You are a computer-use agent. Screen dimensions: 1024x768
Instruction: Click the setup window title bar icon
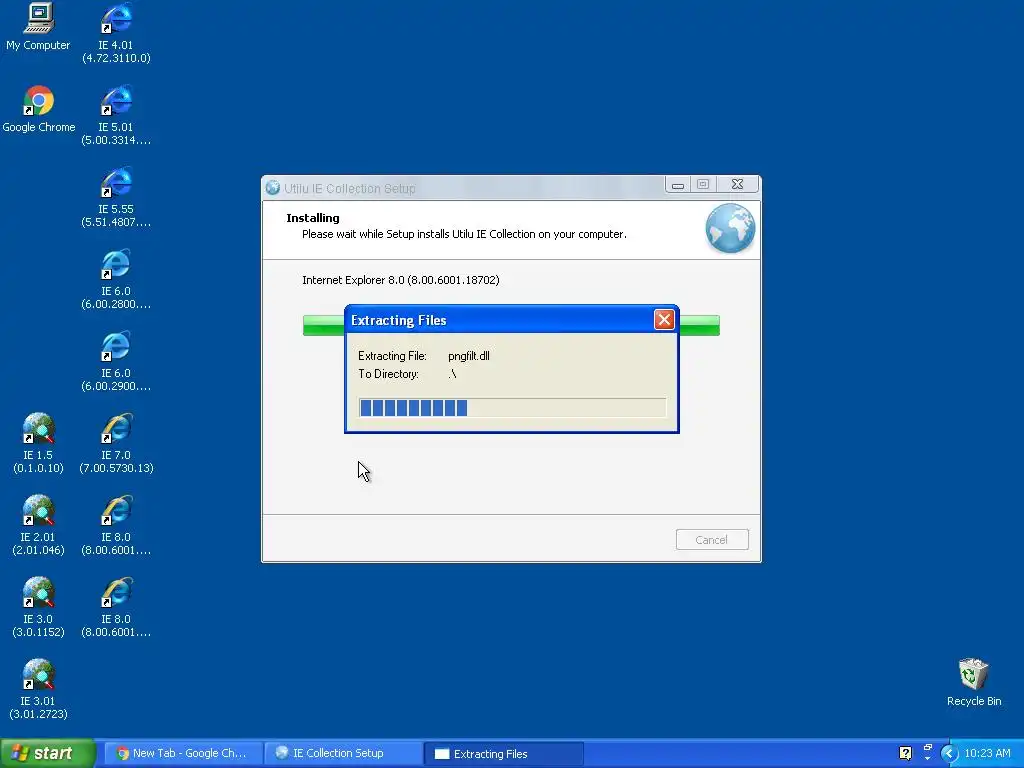273,188
